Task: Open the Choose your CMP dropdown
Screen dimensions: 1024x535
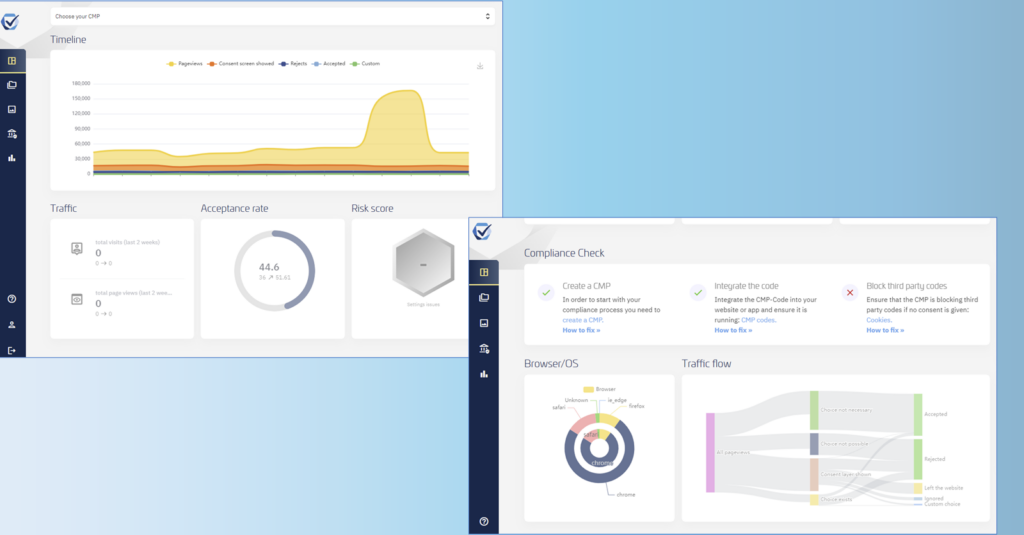Action: pyautogui.click(x=272, y=16)
